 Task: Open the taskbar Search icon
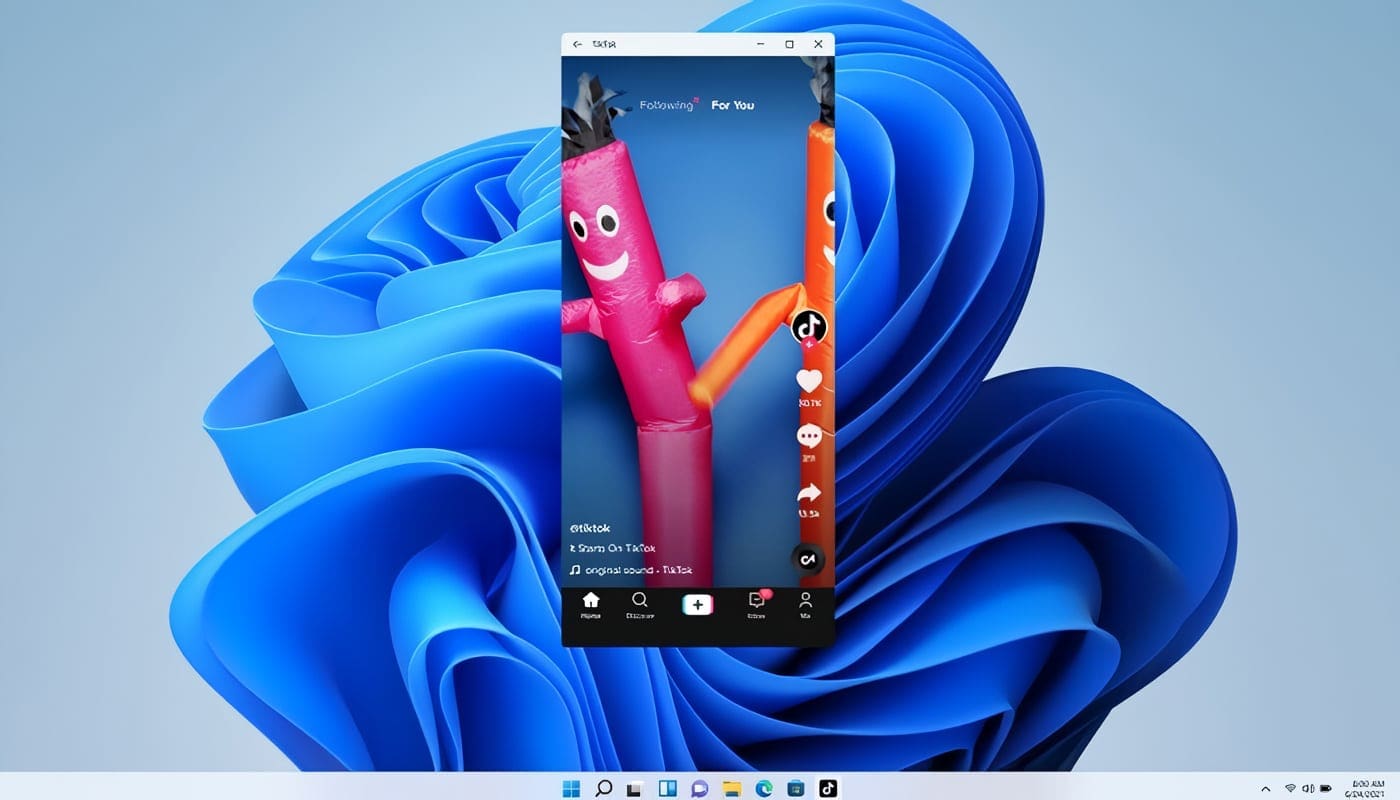[x=603, y=788]
